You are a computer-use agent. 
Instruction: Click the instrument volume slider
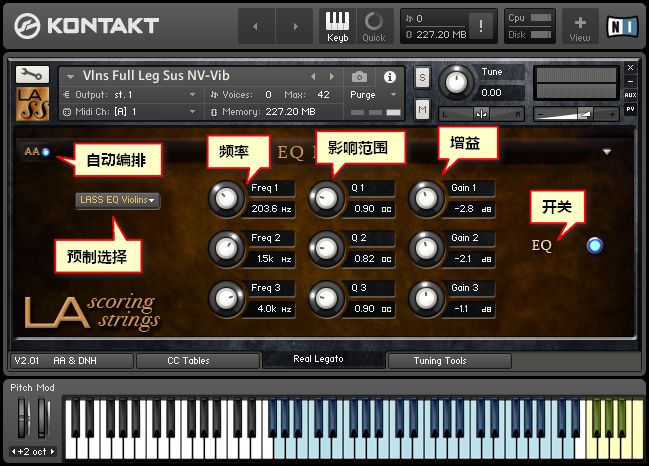pos(576,114)
